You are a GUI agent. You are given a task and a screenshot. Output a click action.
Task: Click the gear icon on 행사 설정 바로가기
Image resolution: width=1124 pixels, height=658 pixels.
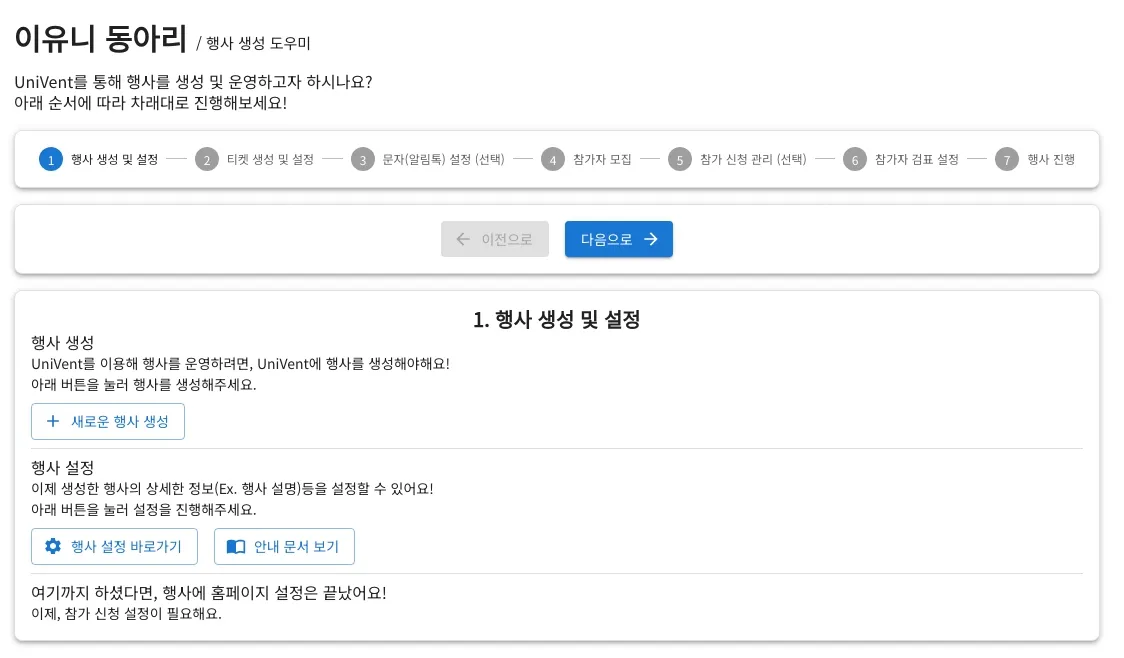pos(53,546)
